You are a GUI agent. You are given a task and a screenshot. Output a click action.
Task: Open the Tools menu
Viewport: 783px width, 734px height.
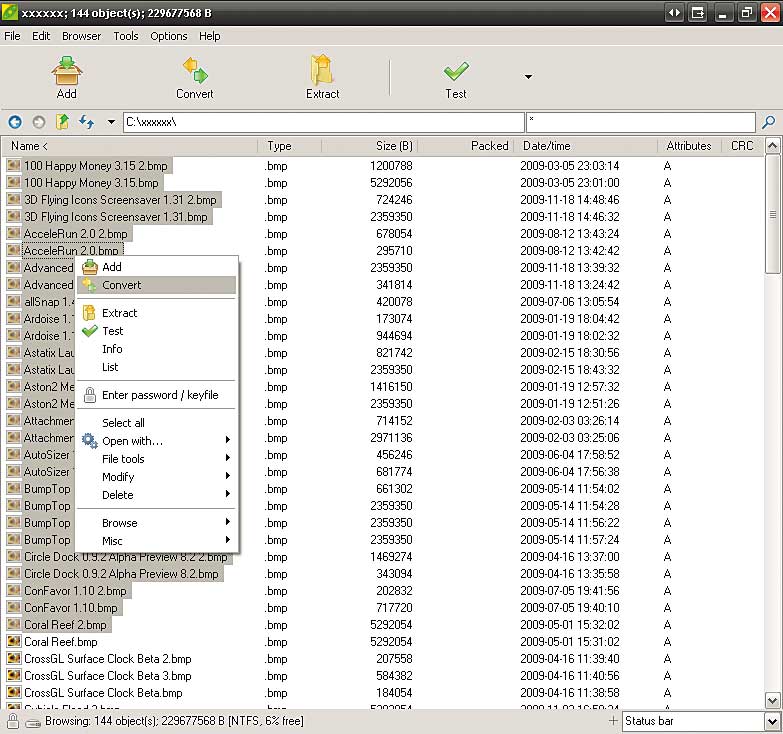(x=126, y=36)
